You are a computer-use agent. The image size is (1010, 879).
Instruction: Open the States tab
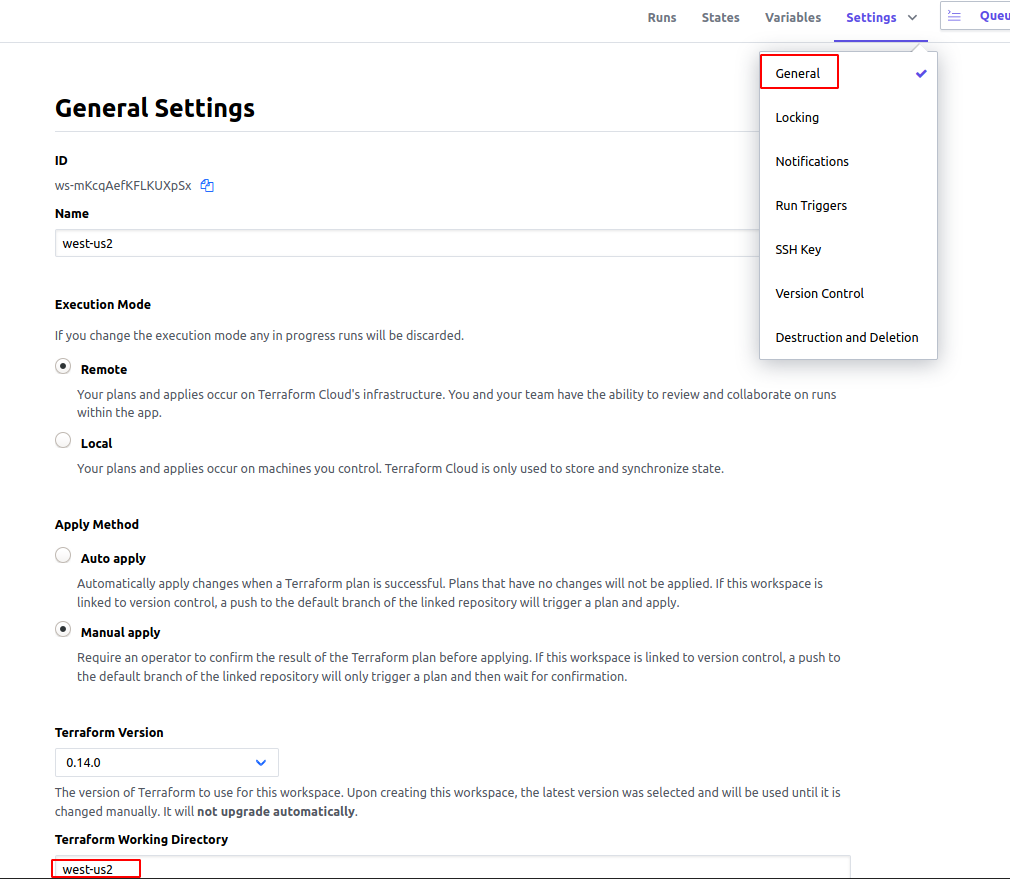pyautogui.click(x=720, y=17)
